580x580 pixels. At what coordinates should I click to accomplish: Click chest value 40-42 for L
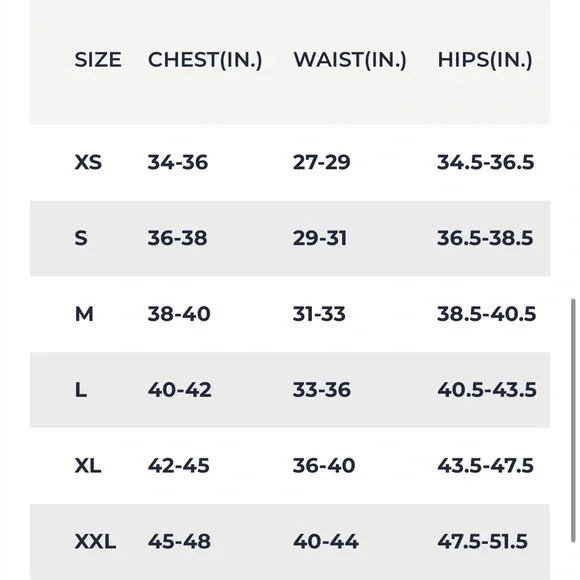point(179,390)
